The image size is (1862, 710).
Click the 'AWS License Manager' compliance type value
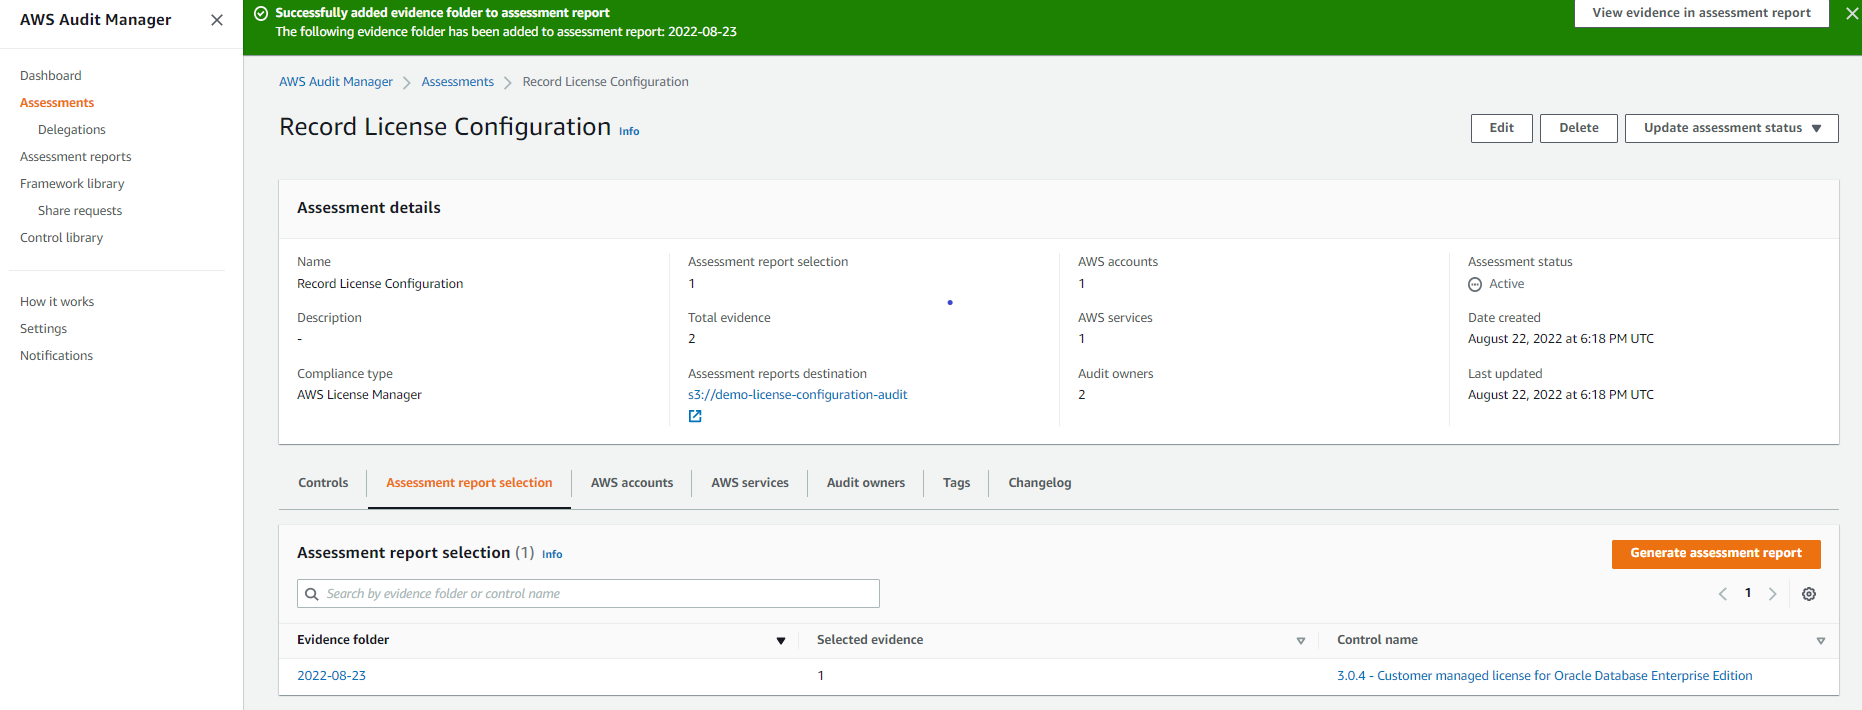(x=359, y=395)
